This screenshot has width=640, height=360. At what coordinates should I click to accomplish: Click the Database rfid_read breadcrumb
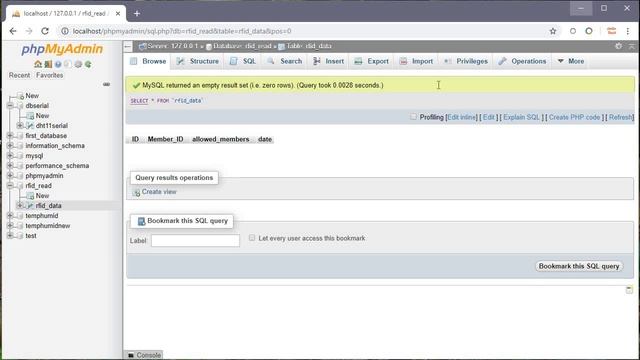[239, 46]
